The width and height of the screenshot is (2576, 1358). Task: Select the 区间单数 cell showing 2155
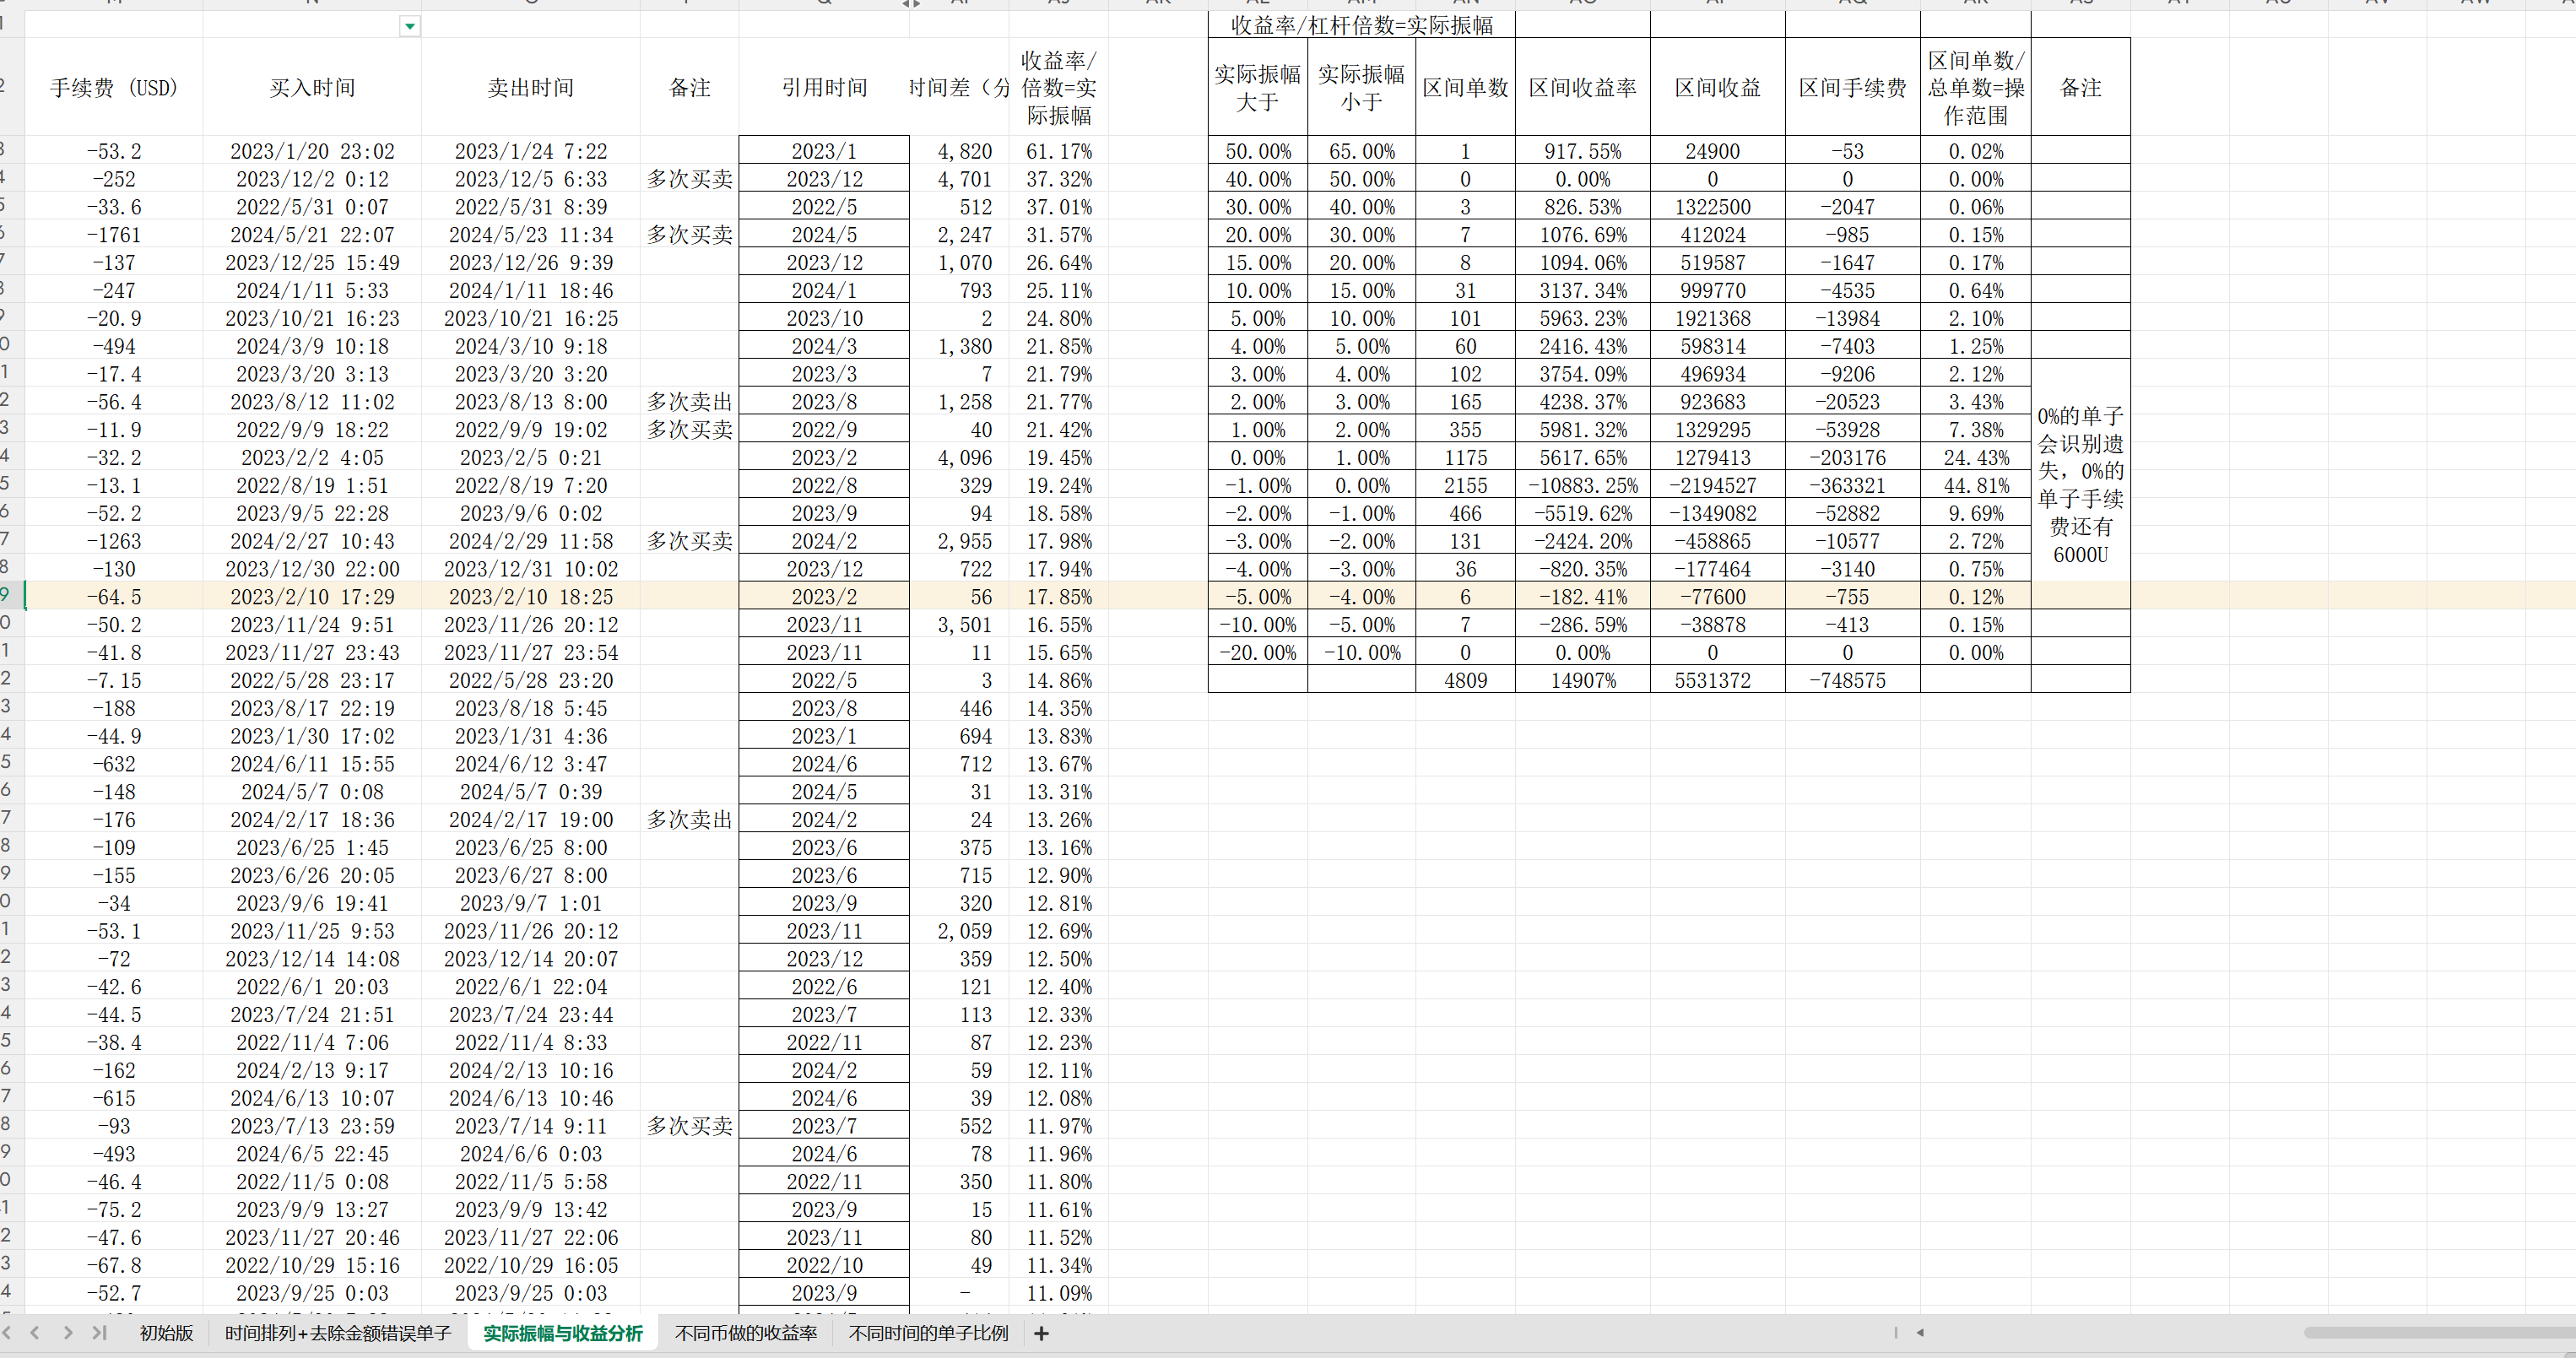point(1465,485)
